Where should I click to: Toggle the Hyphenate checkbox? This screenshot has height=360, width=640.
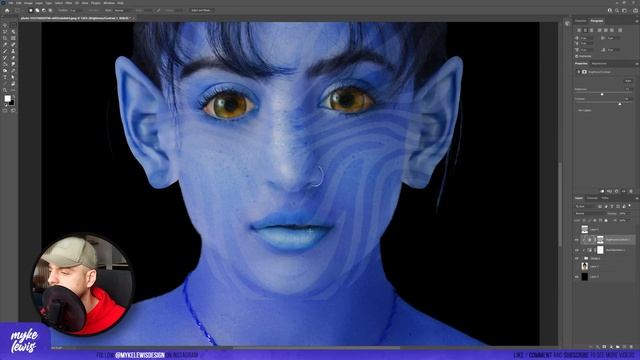[x=576, y=56]
